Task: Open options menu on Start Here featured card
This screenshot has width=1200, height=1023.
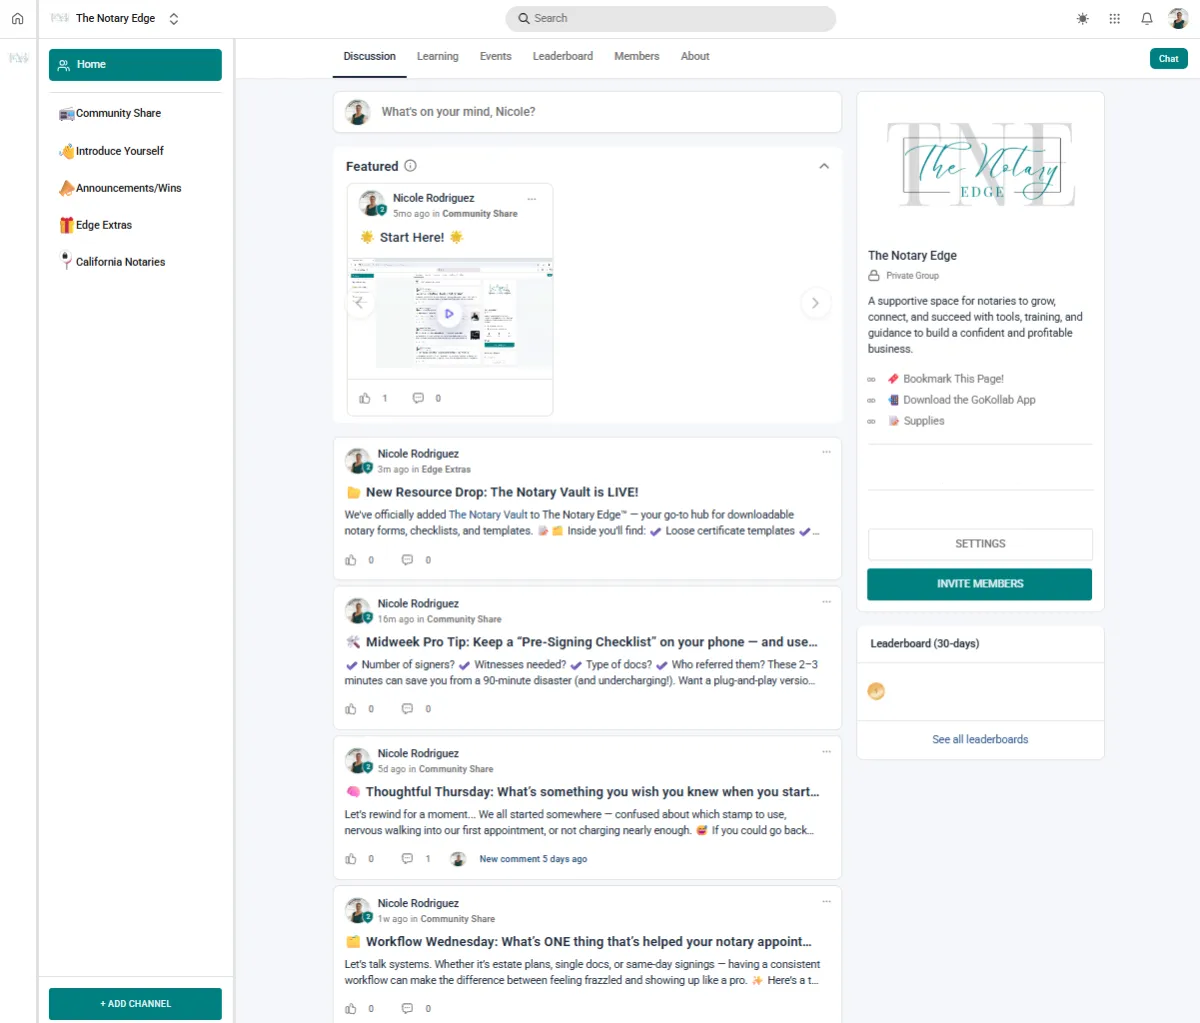Action: [x=532, y=199]
